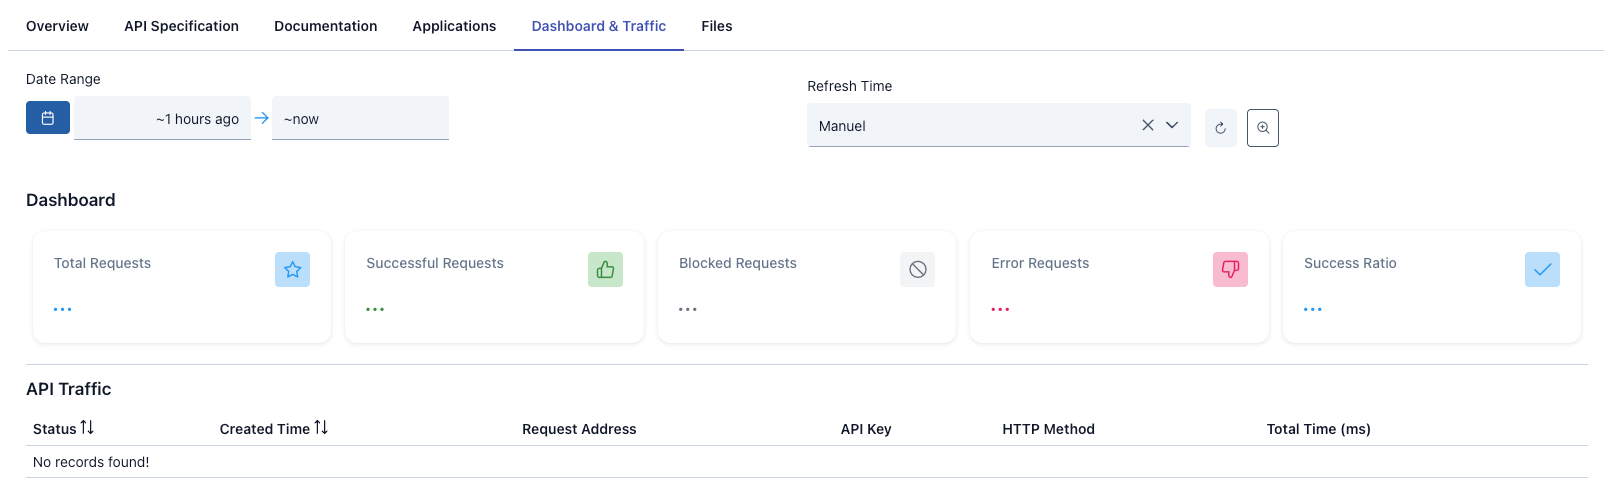Image resolution: width=1604 pixels, height=487 pixels.
Task: Clear the Refresh Time selection
Action: pyautogui.click(x=1147, y=125)
